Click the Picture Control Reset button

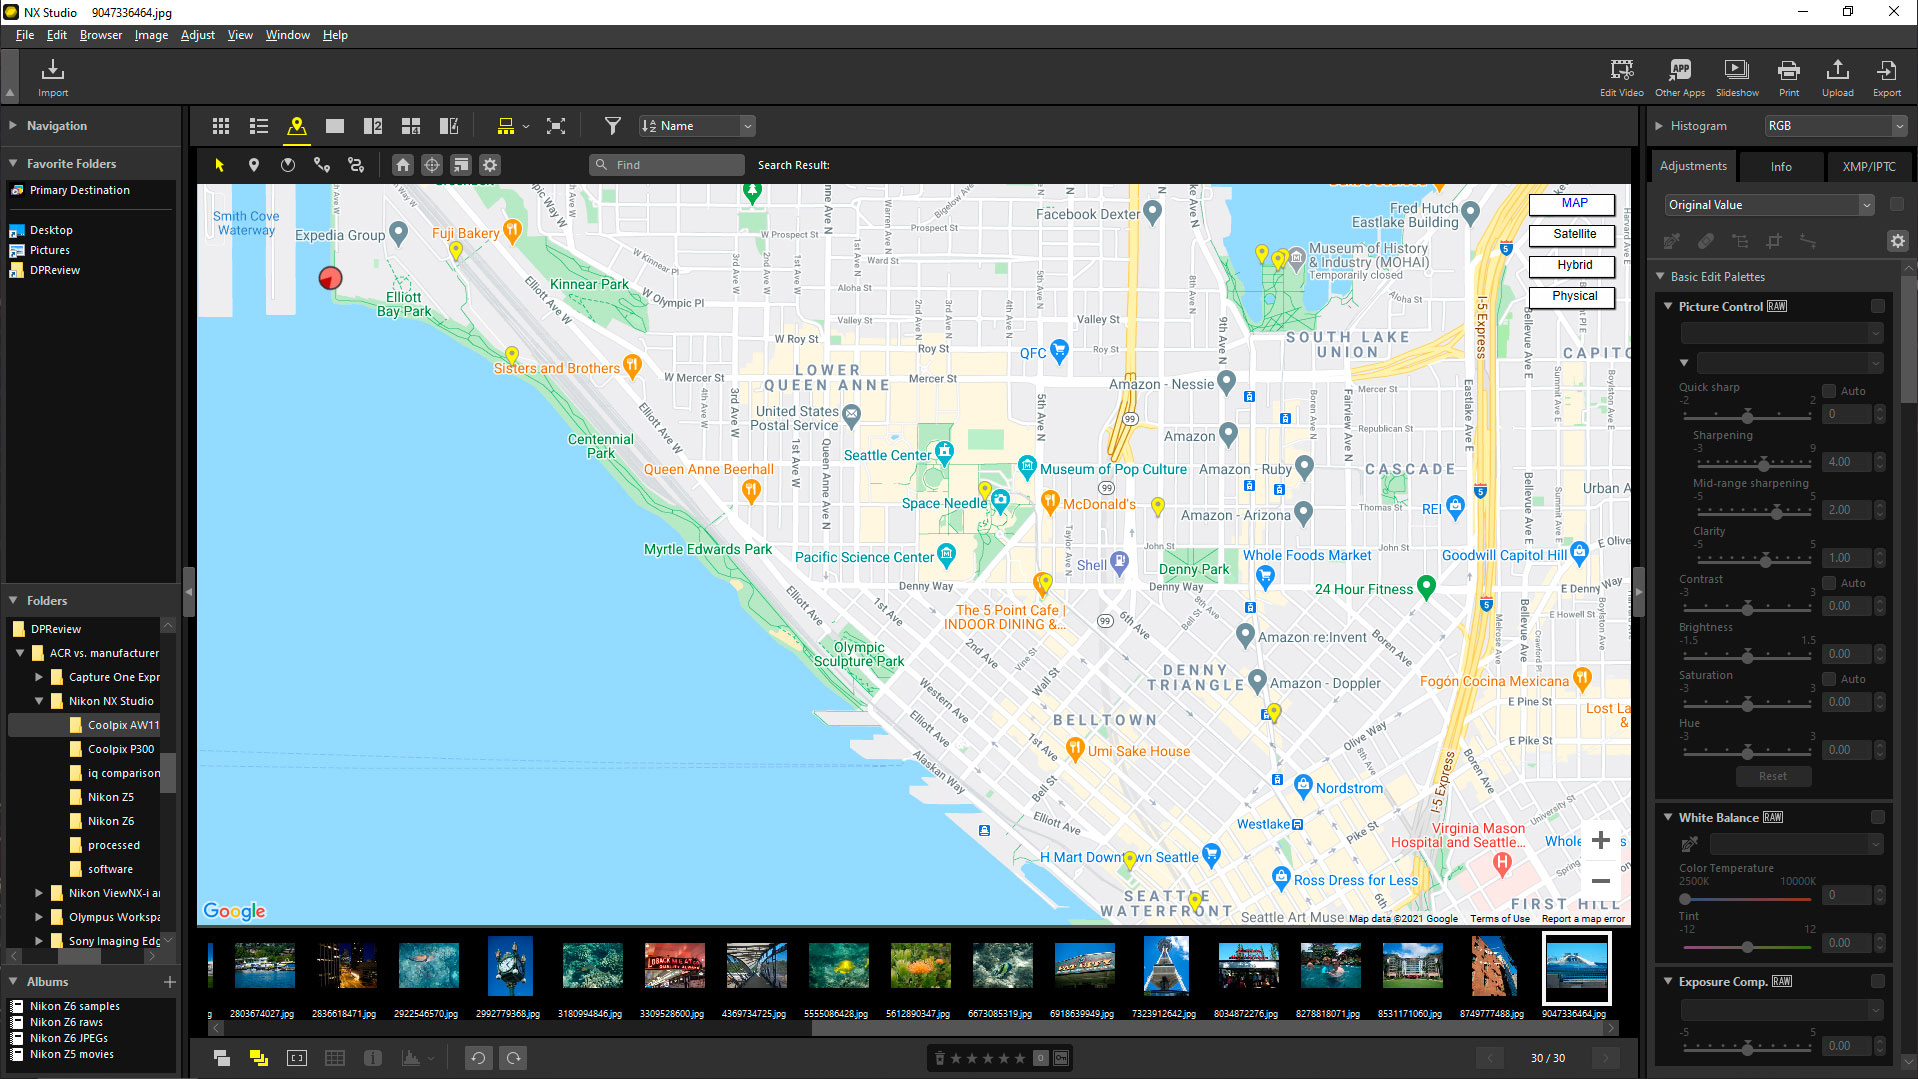coord(1772,776)
